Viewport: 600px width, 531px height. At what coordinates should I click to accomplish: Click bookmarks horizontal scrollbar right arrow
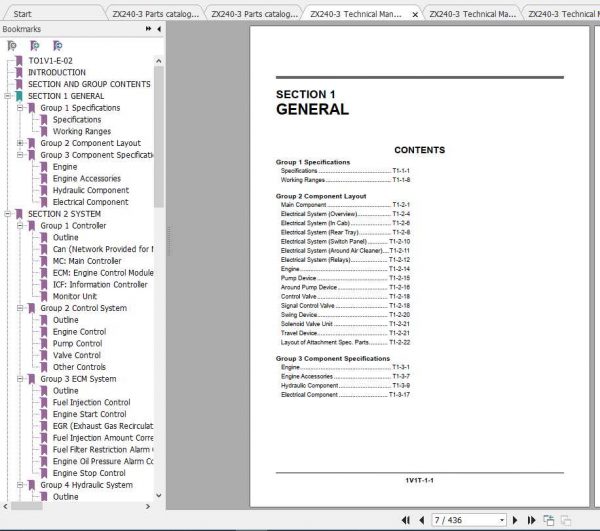[x=148, y=507]
